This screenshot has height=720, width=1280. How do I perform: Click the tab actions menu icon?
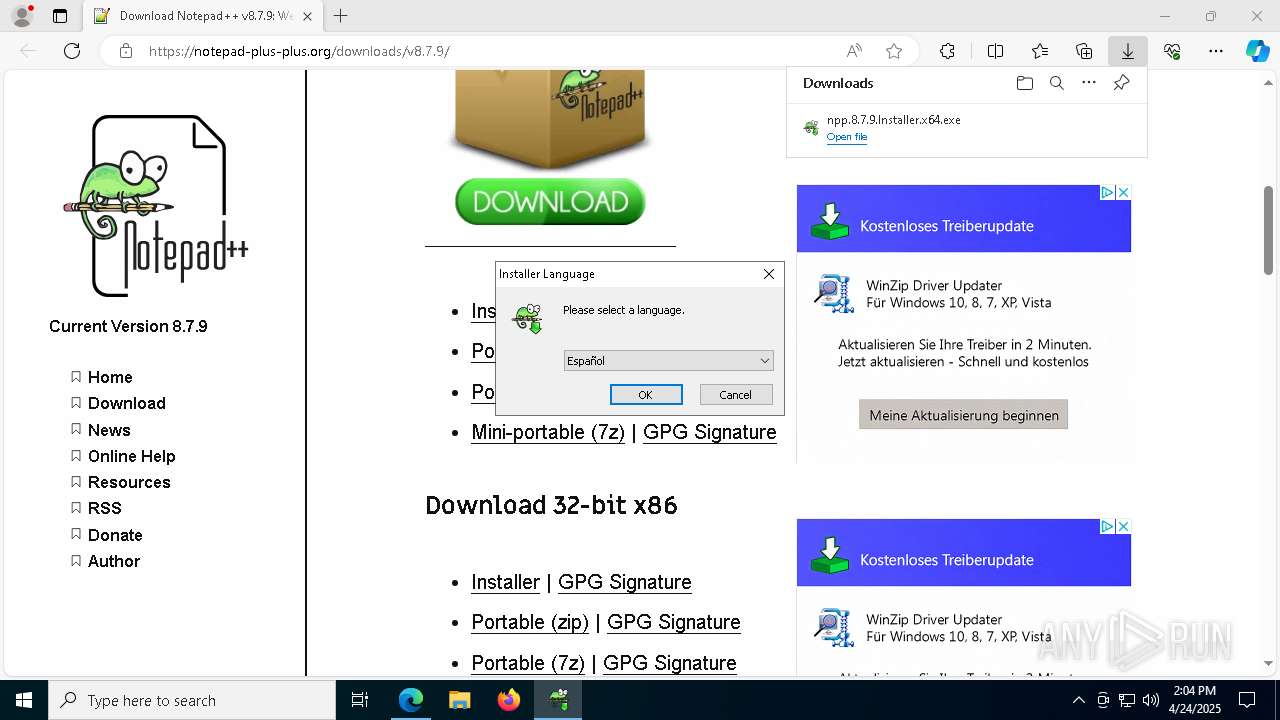pyautogui.click(x=60, y=16)
